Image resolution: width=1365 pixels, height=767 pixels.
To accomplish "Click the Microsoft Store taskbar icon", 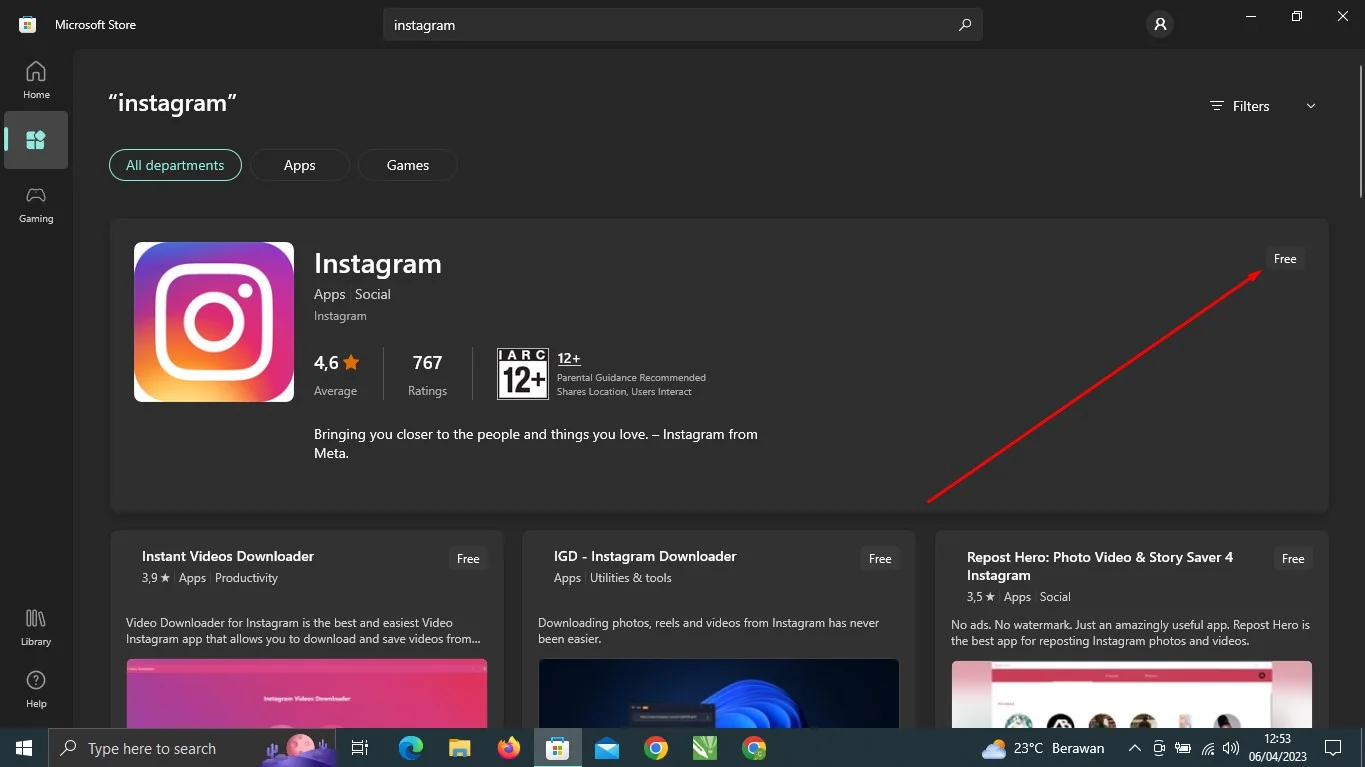I will click(558, 748).
